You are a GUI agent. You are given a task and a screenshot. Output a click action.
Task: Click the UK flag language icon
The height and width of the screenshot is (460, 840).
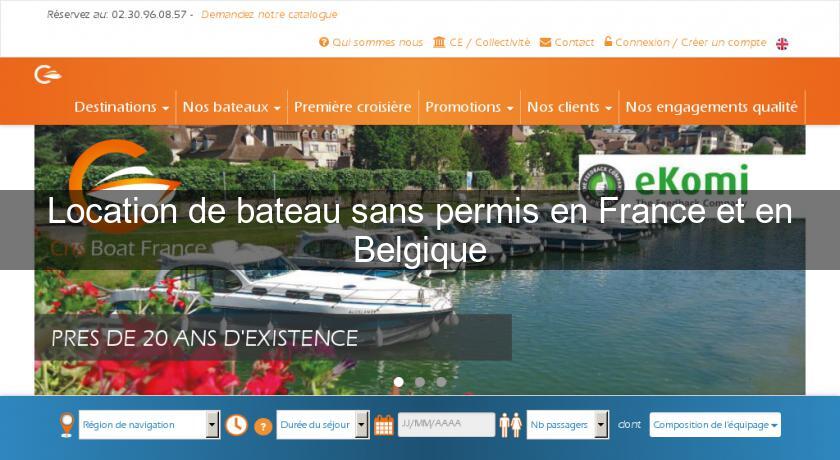pos(782,44)
